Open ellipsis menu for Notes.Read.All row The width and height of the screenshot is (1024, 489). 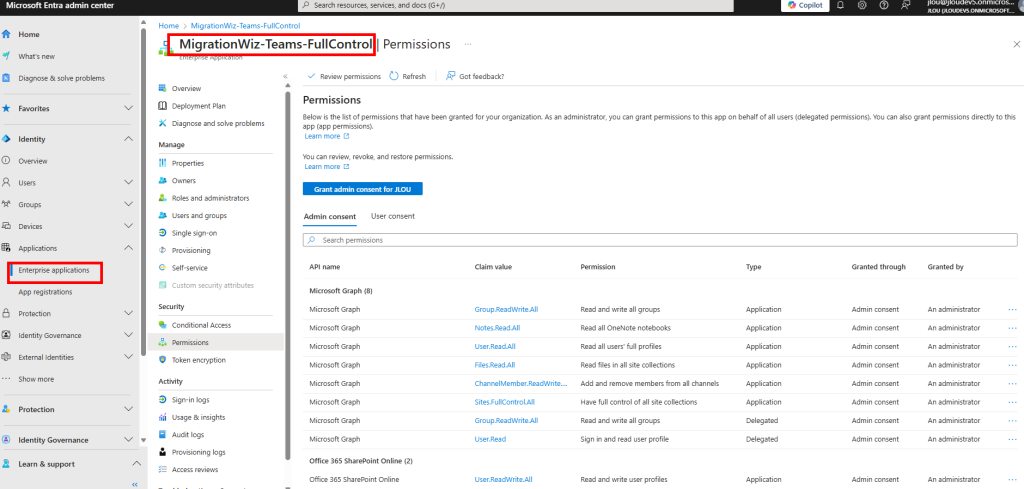[x=1013, y=328]
